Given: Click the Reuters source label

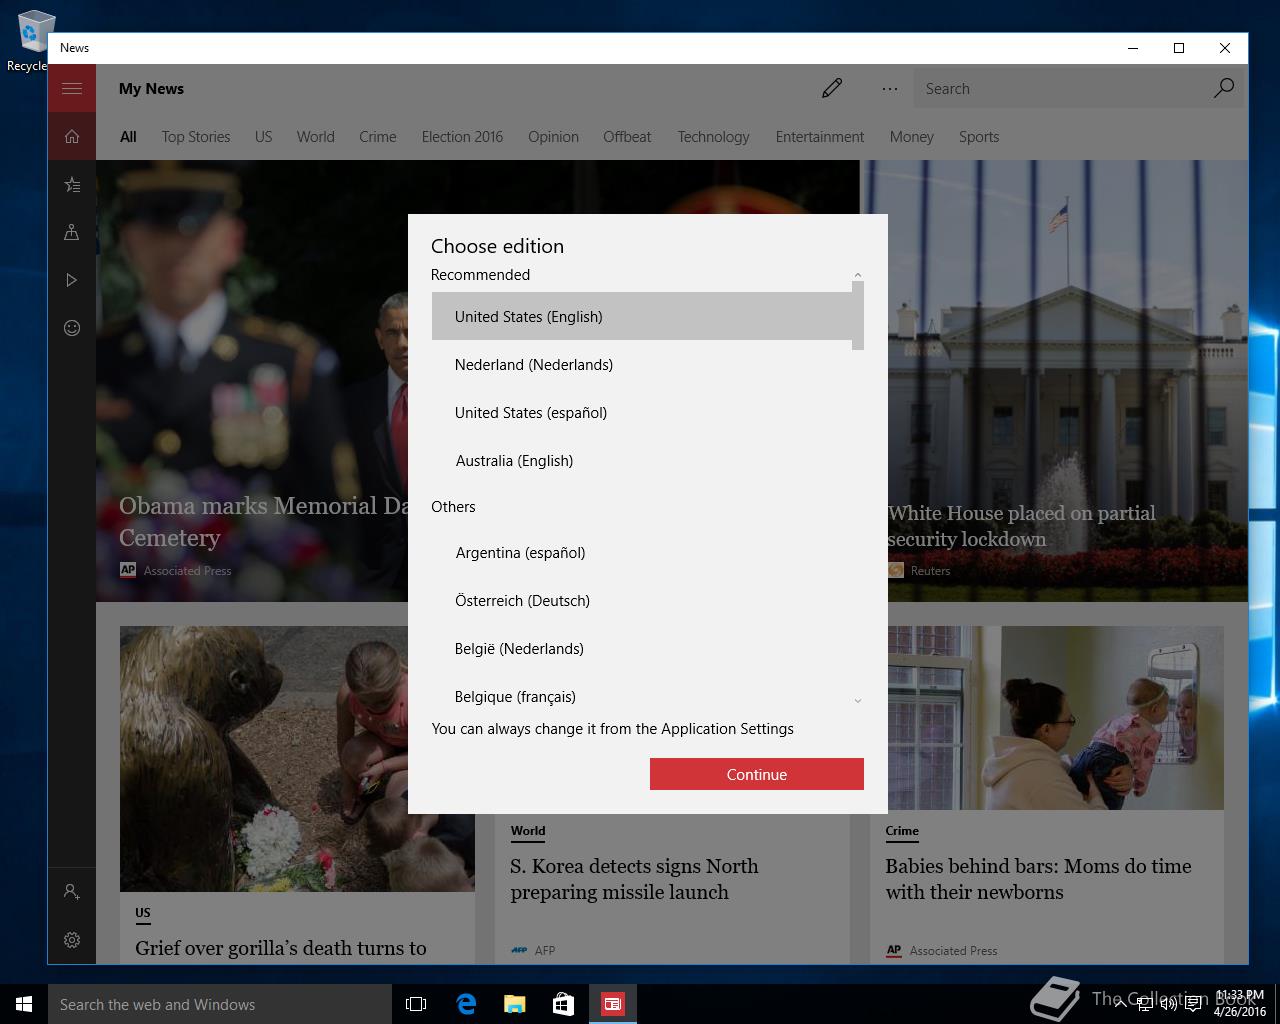Looking at the screenshot, I should coord(930,571).
